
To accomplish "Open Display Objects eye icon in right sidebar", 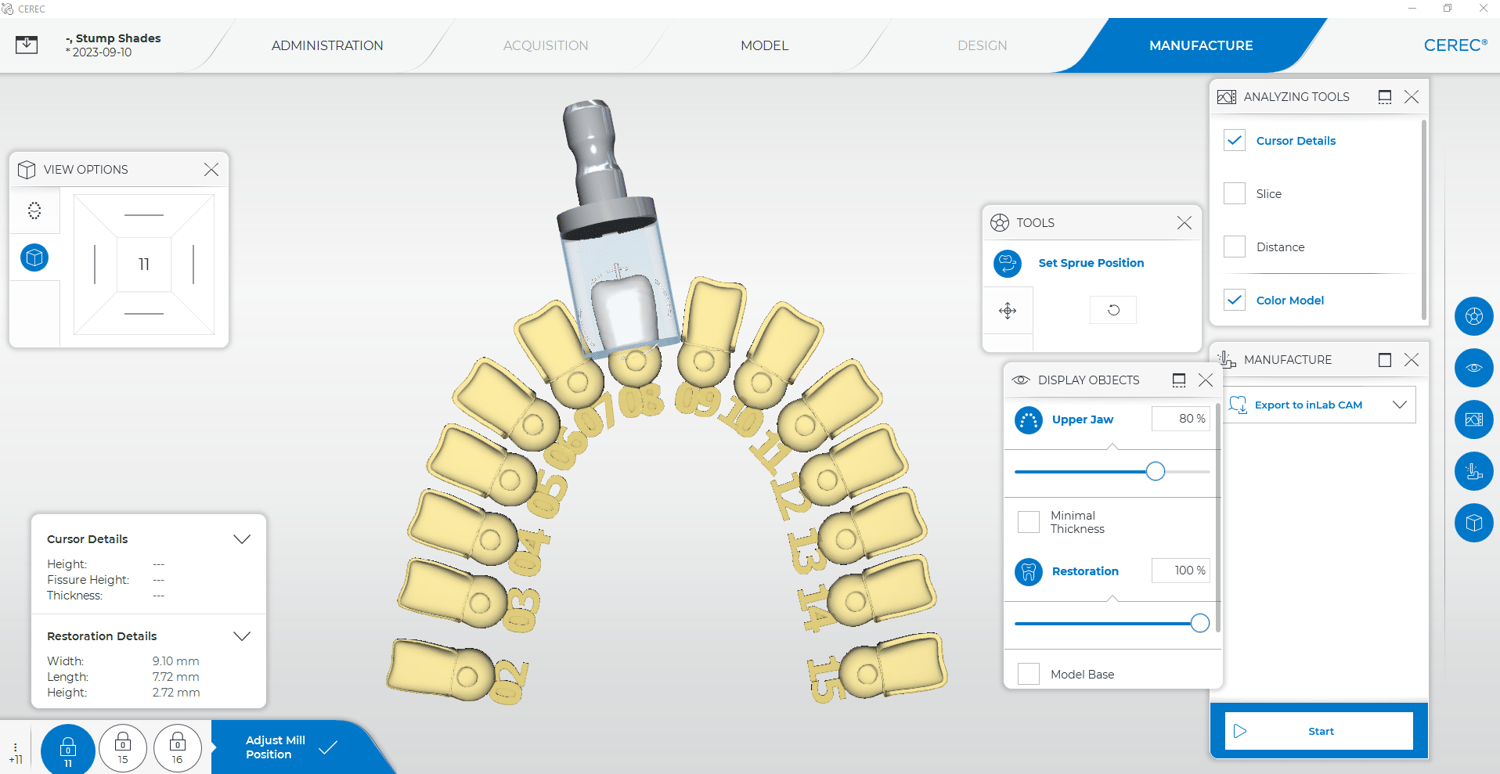I will tap(1474, 368).
